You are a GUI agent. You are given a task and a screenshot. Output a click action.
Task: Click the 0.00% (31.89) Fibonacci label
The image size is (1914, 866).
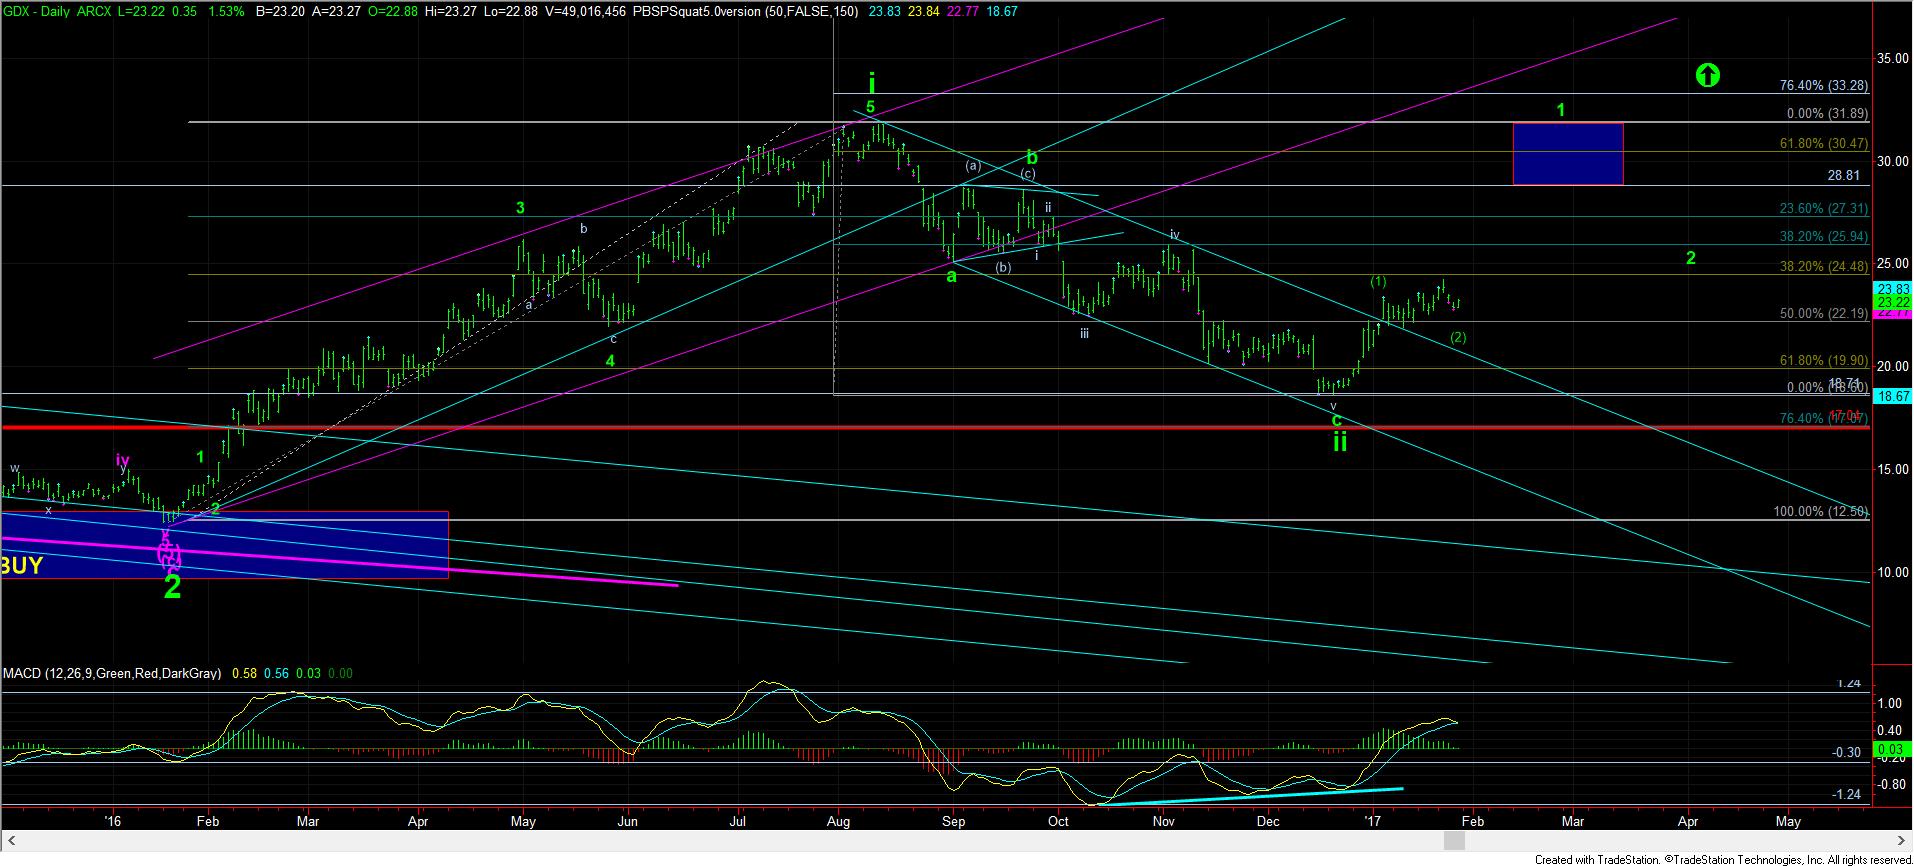point(1827,114)
